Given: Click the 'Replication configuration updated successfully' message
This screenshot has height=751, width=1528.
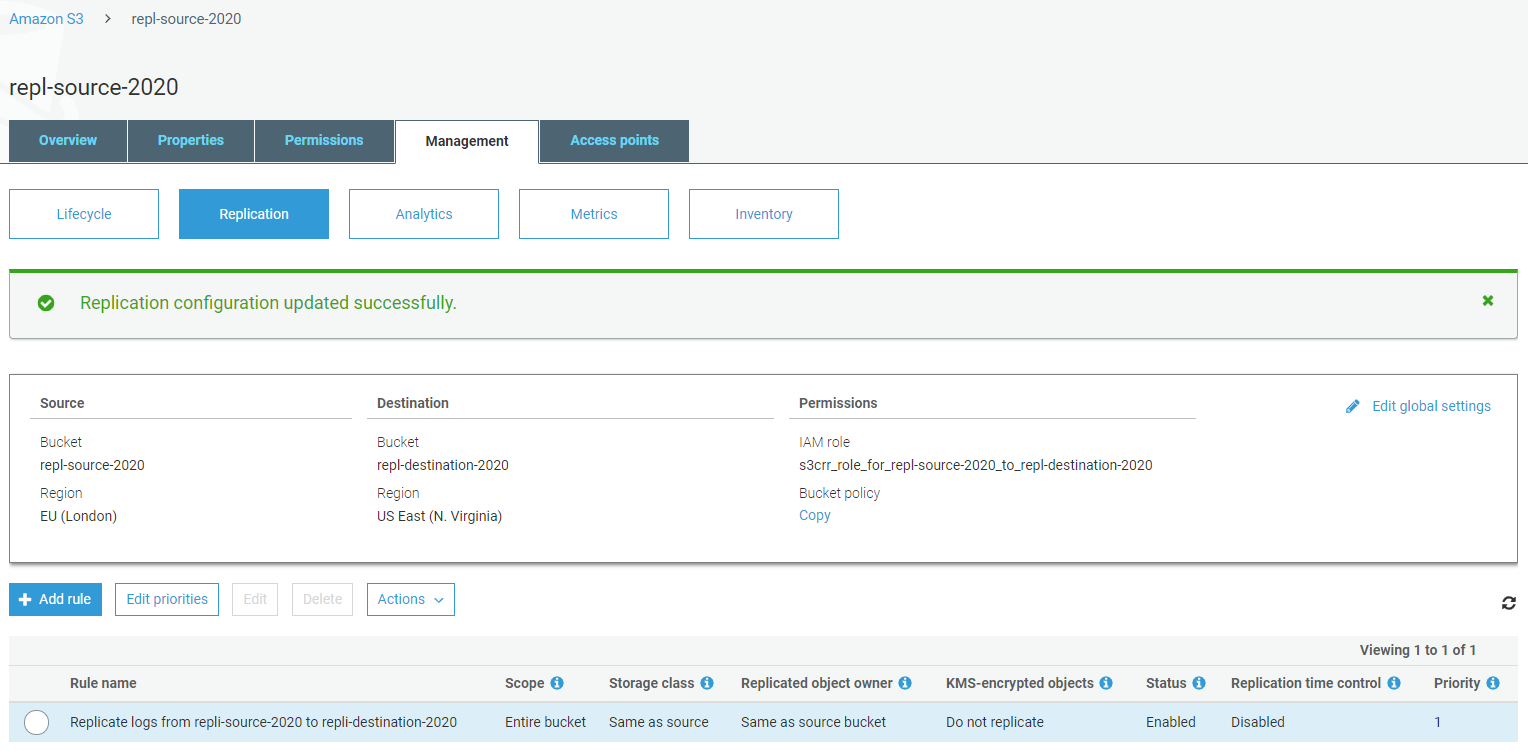Looking at the screenshot, I should pos(268,303).
